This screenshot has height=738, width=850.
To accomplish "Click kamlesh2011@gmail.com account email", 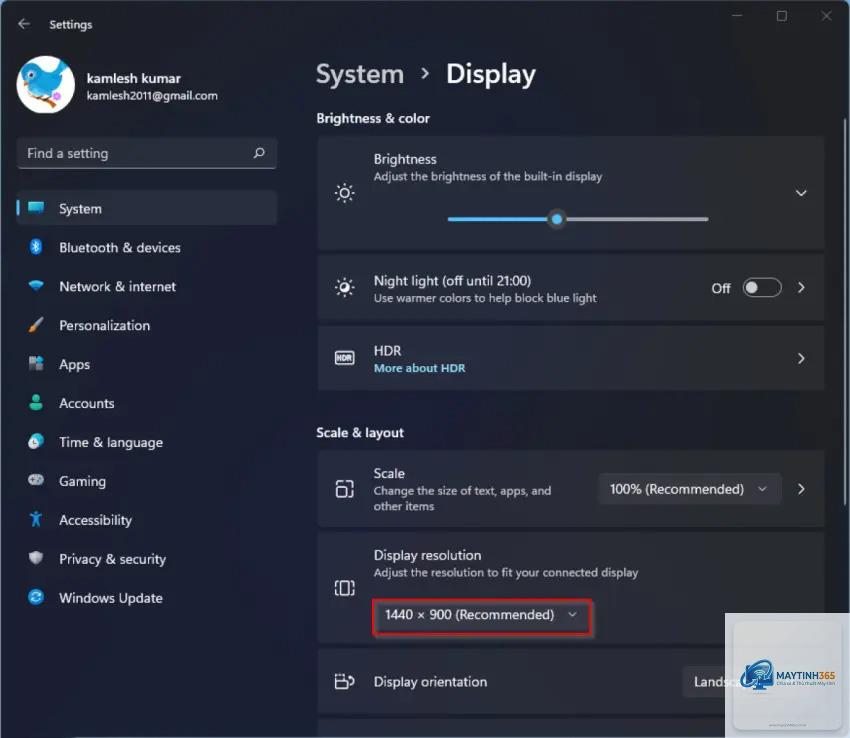I will [x=152, y=95].
